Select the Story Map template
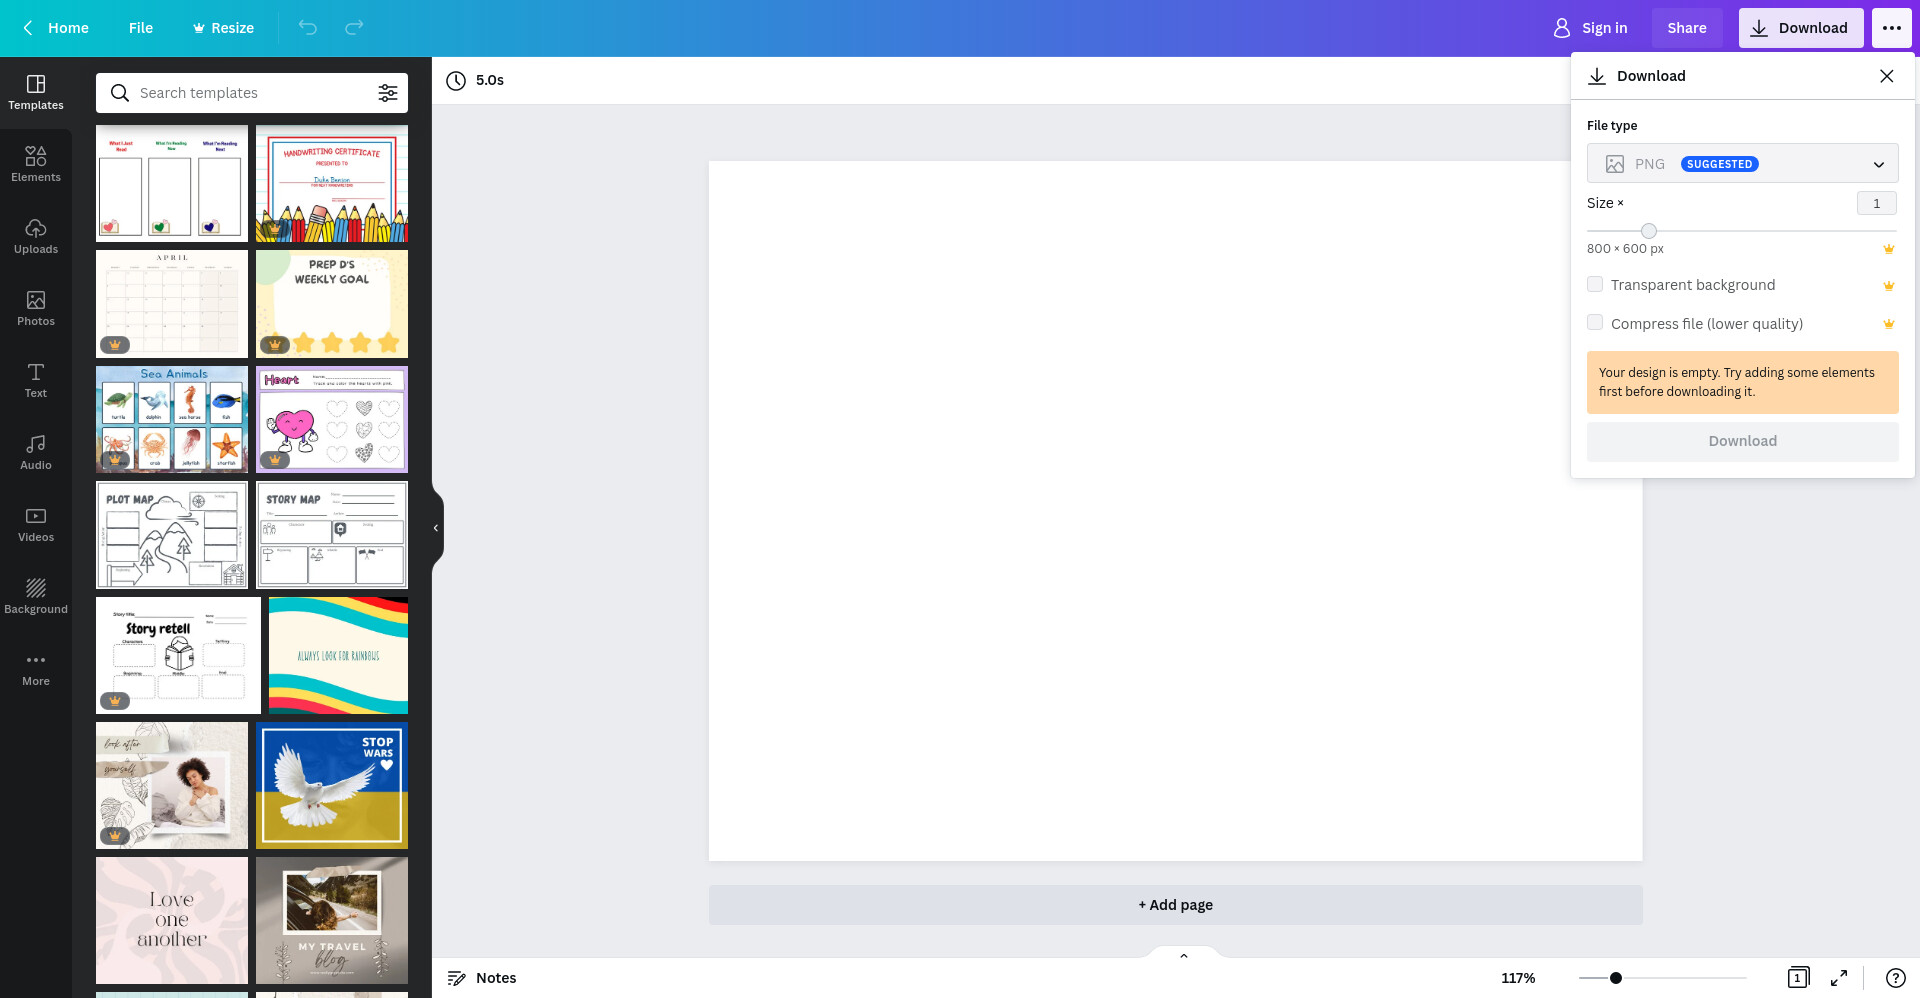Screen dimensions: 1920x998 [332, 535]
